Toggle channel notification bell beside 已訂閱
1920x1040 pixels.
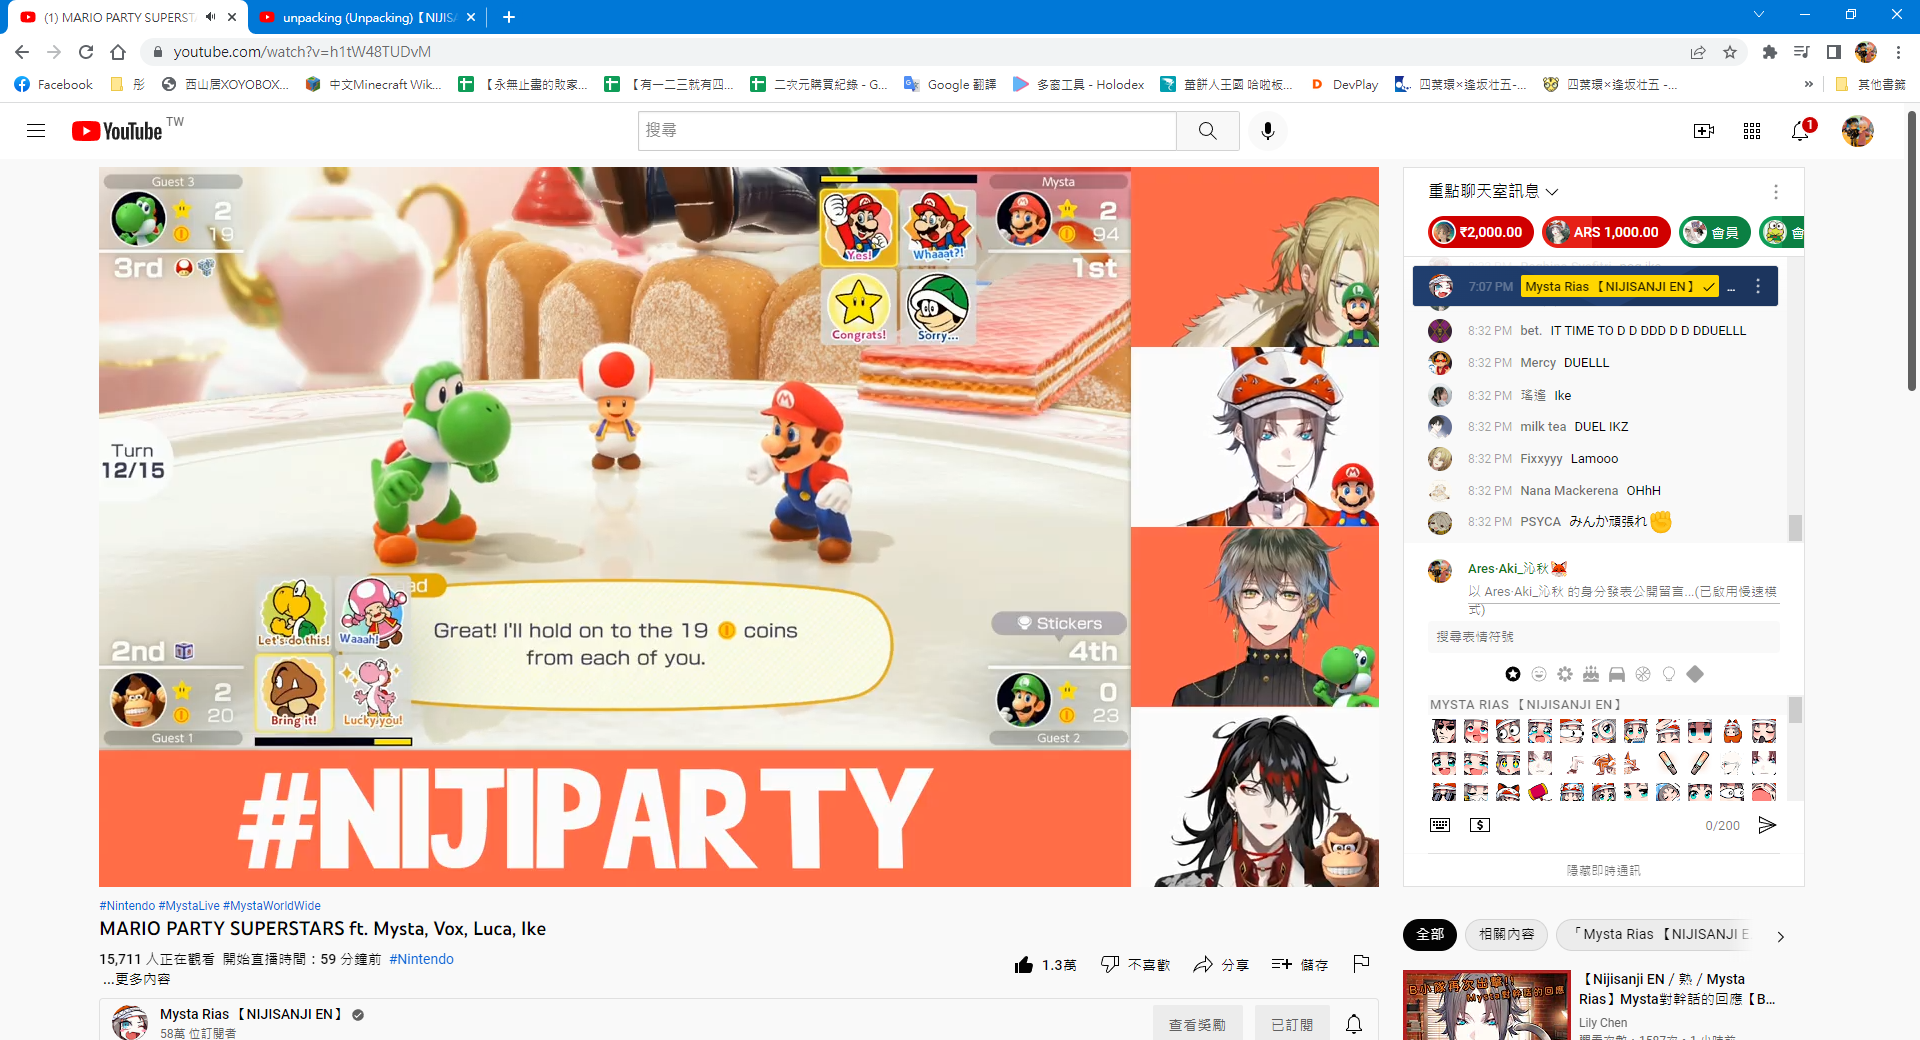(1354, 1024)
